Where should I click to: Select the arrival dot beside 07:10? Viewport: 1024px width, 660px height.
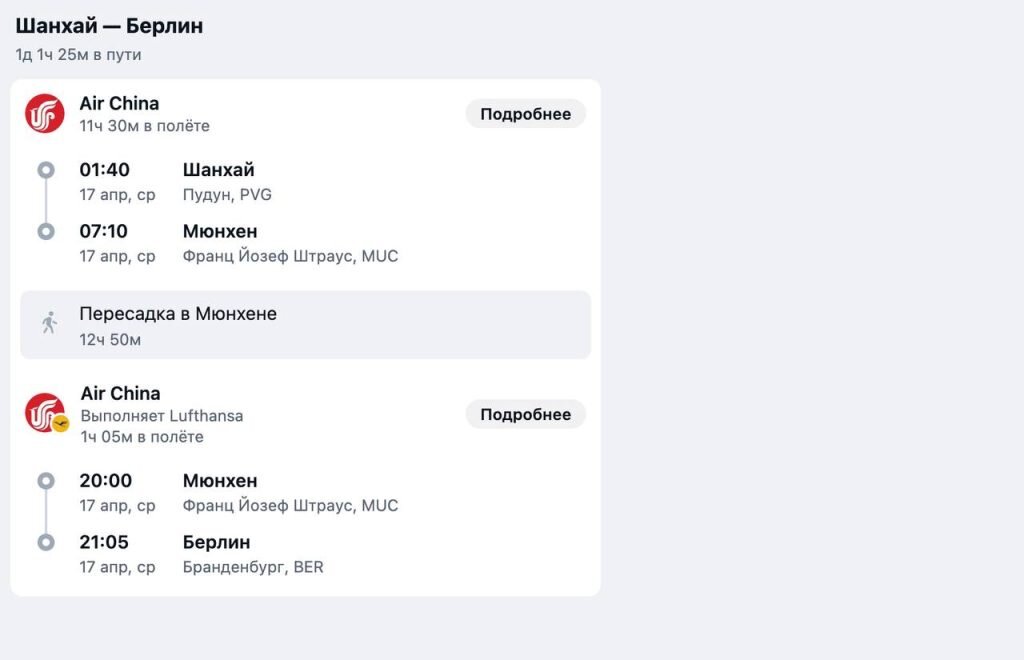coord(44,230)
